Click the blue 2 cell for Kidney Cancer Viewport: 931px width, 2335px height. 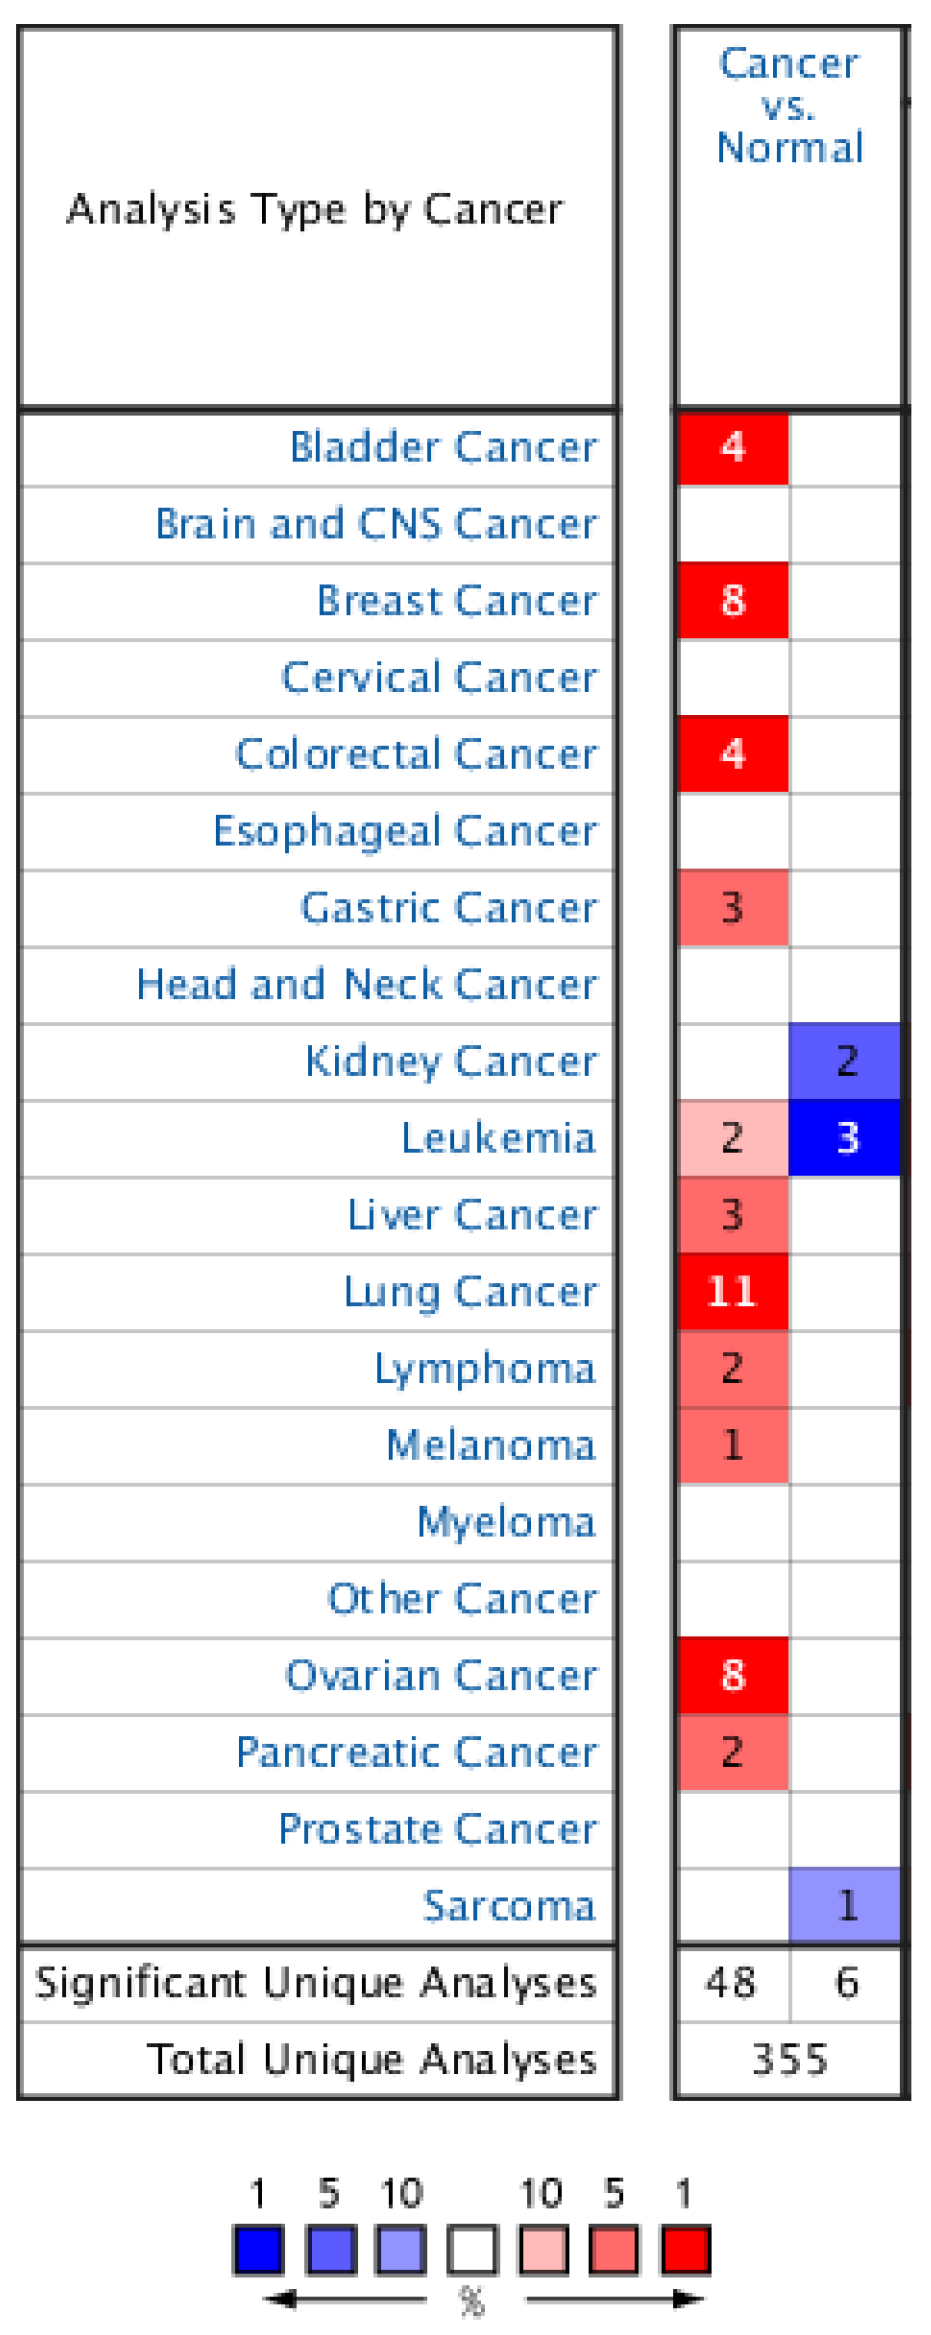tap(846, 1061)
